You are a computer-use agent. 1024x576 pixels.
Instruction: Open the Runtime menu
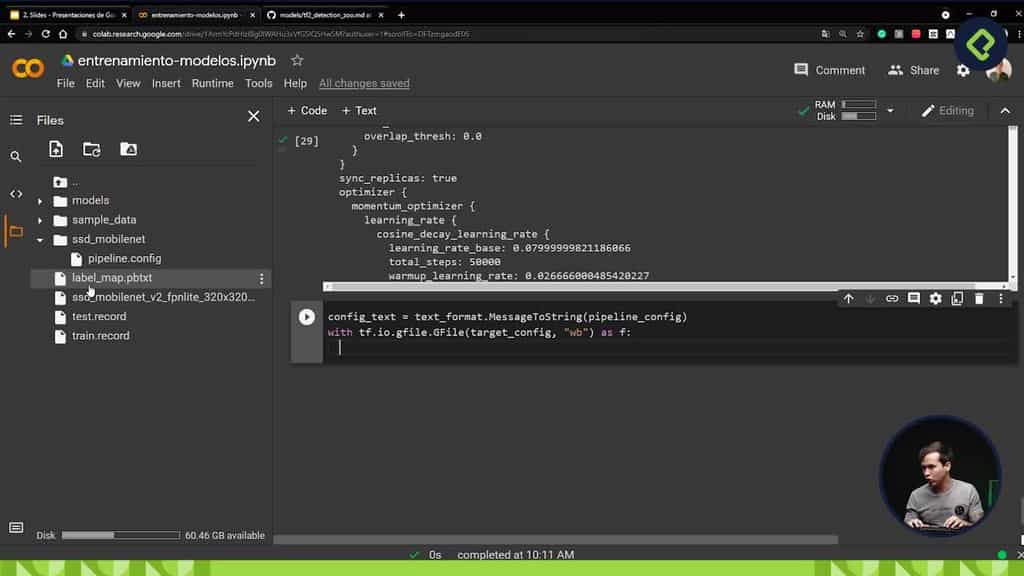tap(212, 83)
